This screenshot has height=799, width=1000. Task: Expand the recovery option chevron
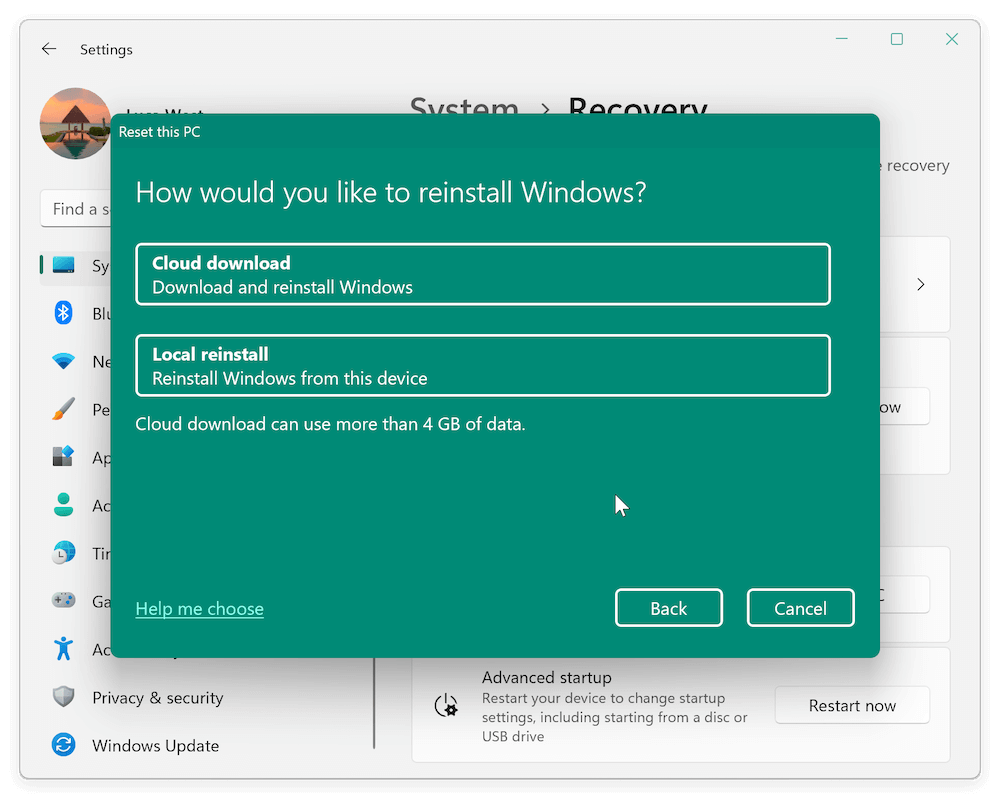click(920, 284)
